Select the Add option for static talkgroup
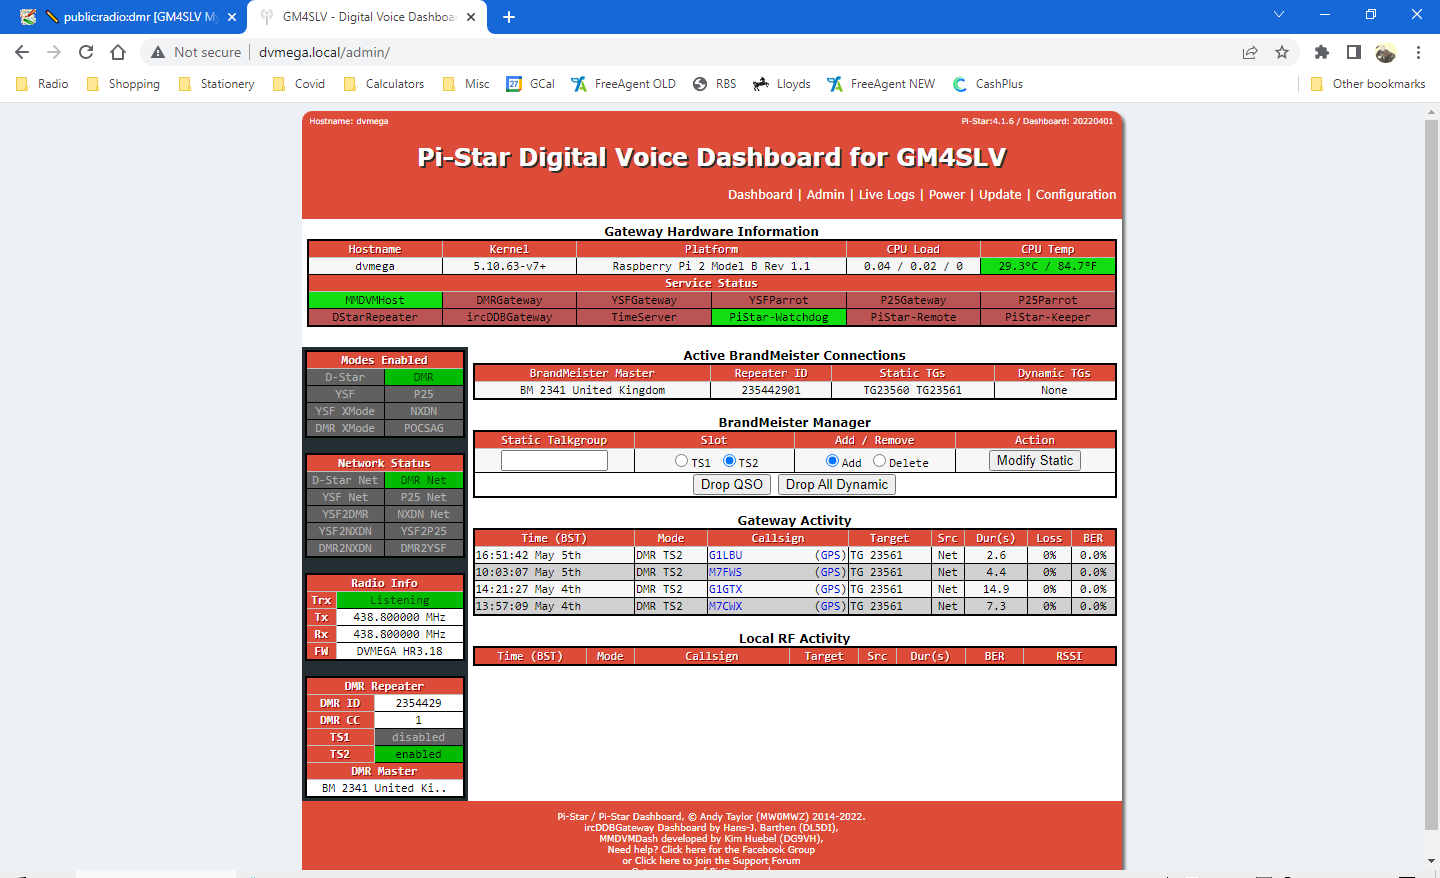The height and width of the screenshot is (878, 1440). pos(830,462)
